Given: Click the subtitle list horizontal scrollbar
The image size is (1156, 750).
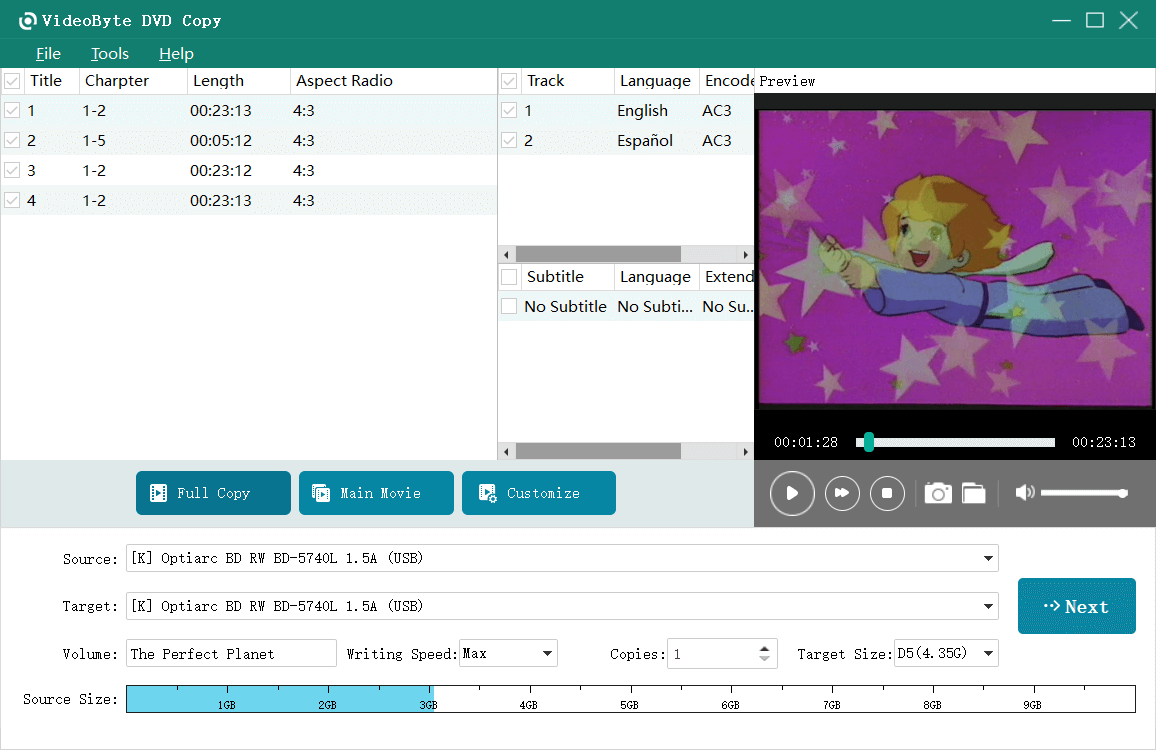Looking at the screenshot, I should pyautogui.click(x=598, y=451).
